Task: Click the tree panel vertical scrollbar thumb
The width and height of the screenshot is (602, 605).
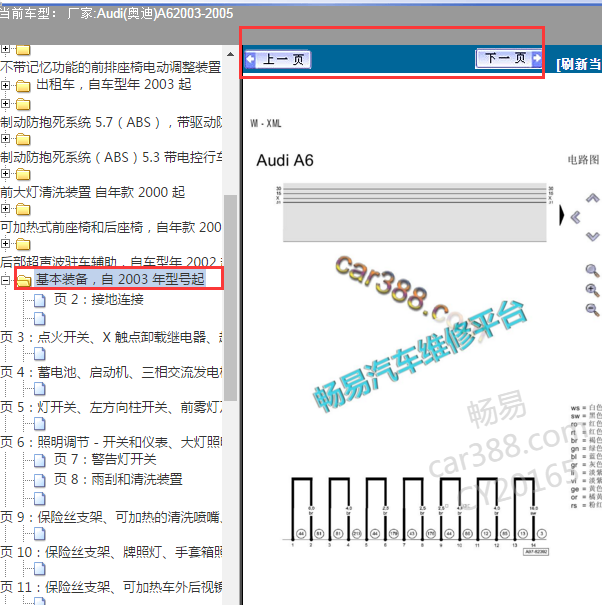Action: click(230, 298)
